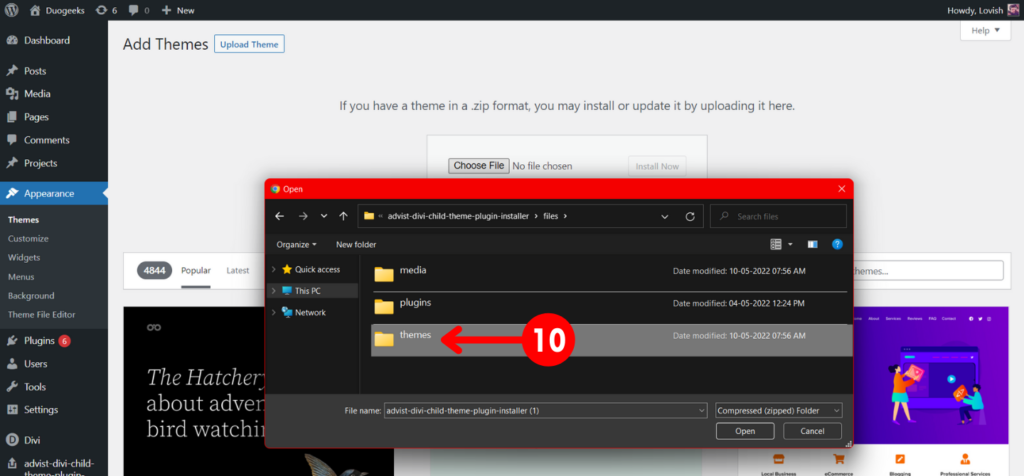Image resolution: width=1024 pixels, height=476 pixels.
Task: Open the Background submenu link
Action: coord(31,296)
